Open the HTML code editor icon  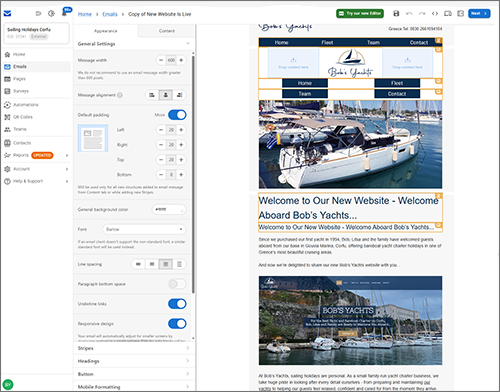click(435, 13)
